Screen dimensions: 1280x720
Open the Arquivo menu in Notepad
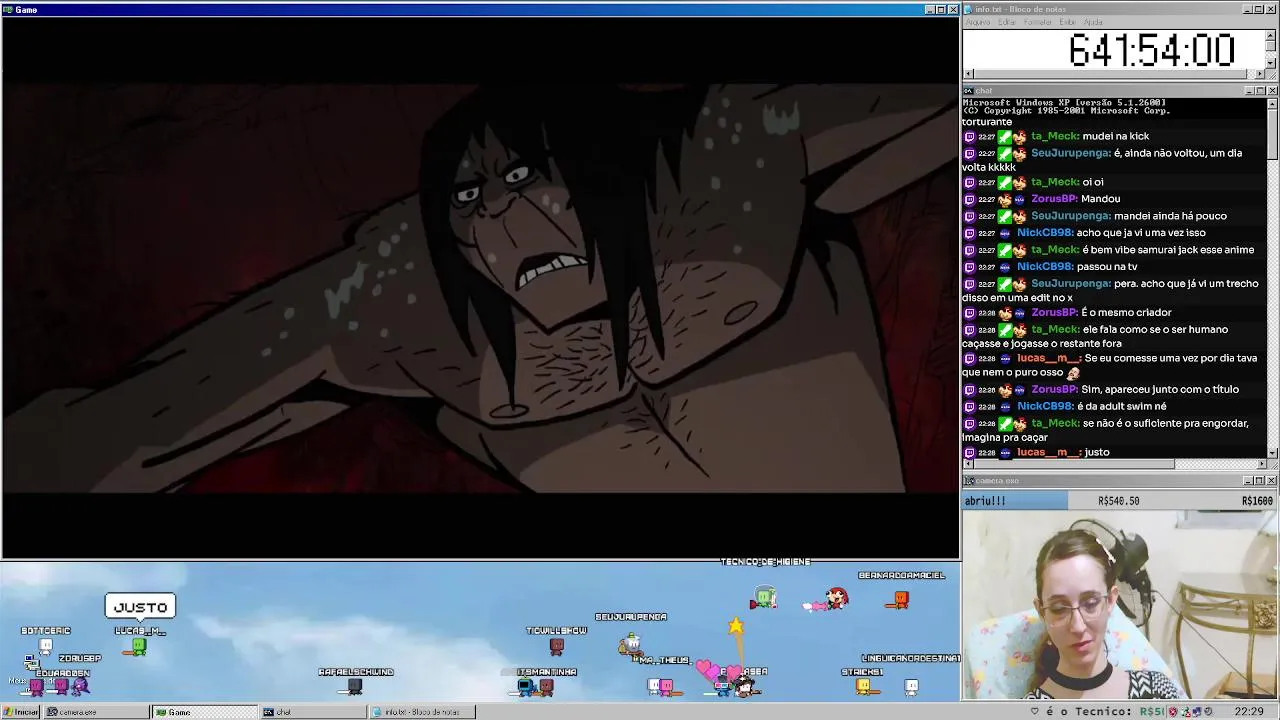pyautogui.click(x=978, y=22)
